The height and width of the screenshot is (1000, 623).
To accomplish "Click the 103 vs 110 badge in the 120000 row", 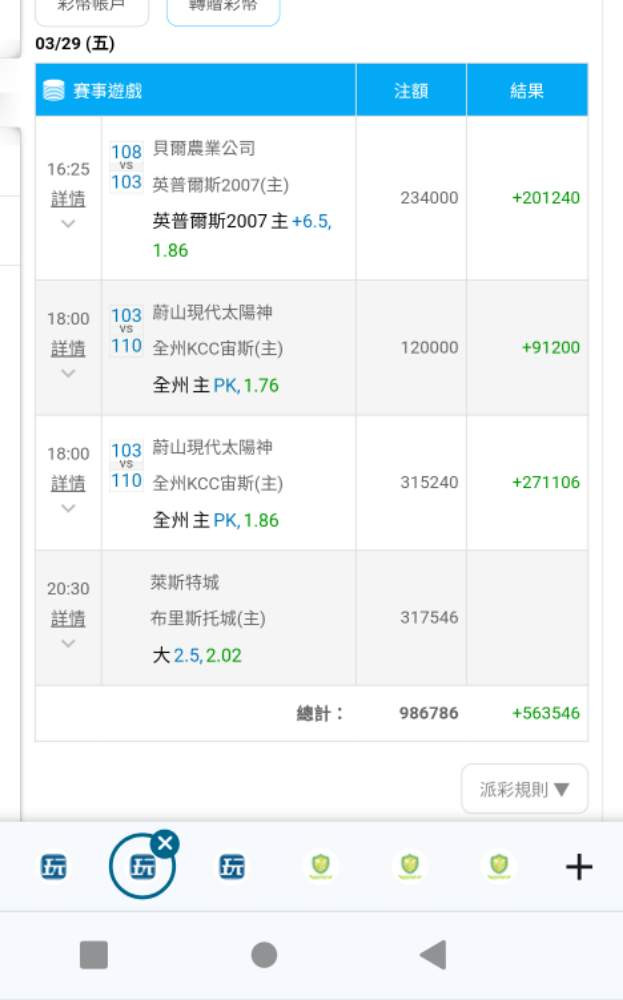I will [x=126, y=332].
